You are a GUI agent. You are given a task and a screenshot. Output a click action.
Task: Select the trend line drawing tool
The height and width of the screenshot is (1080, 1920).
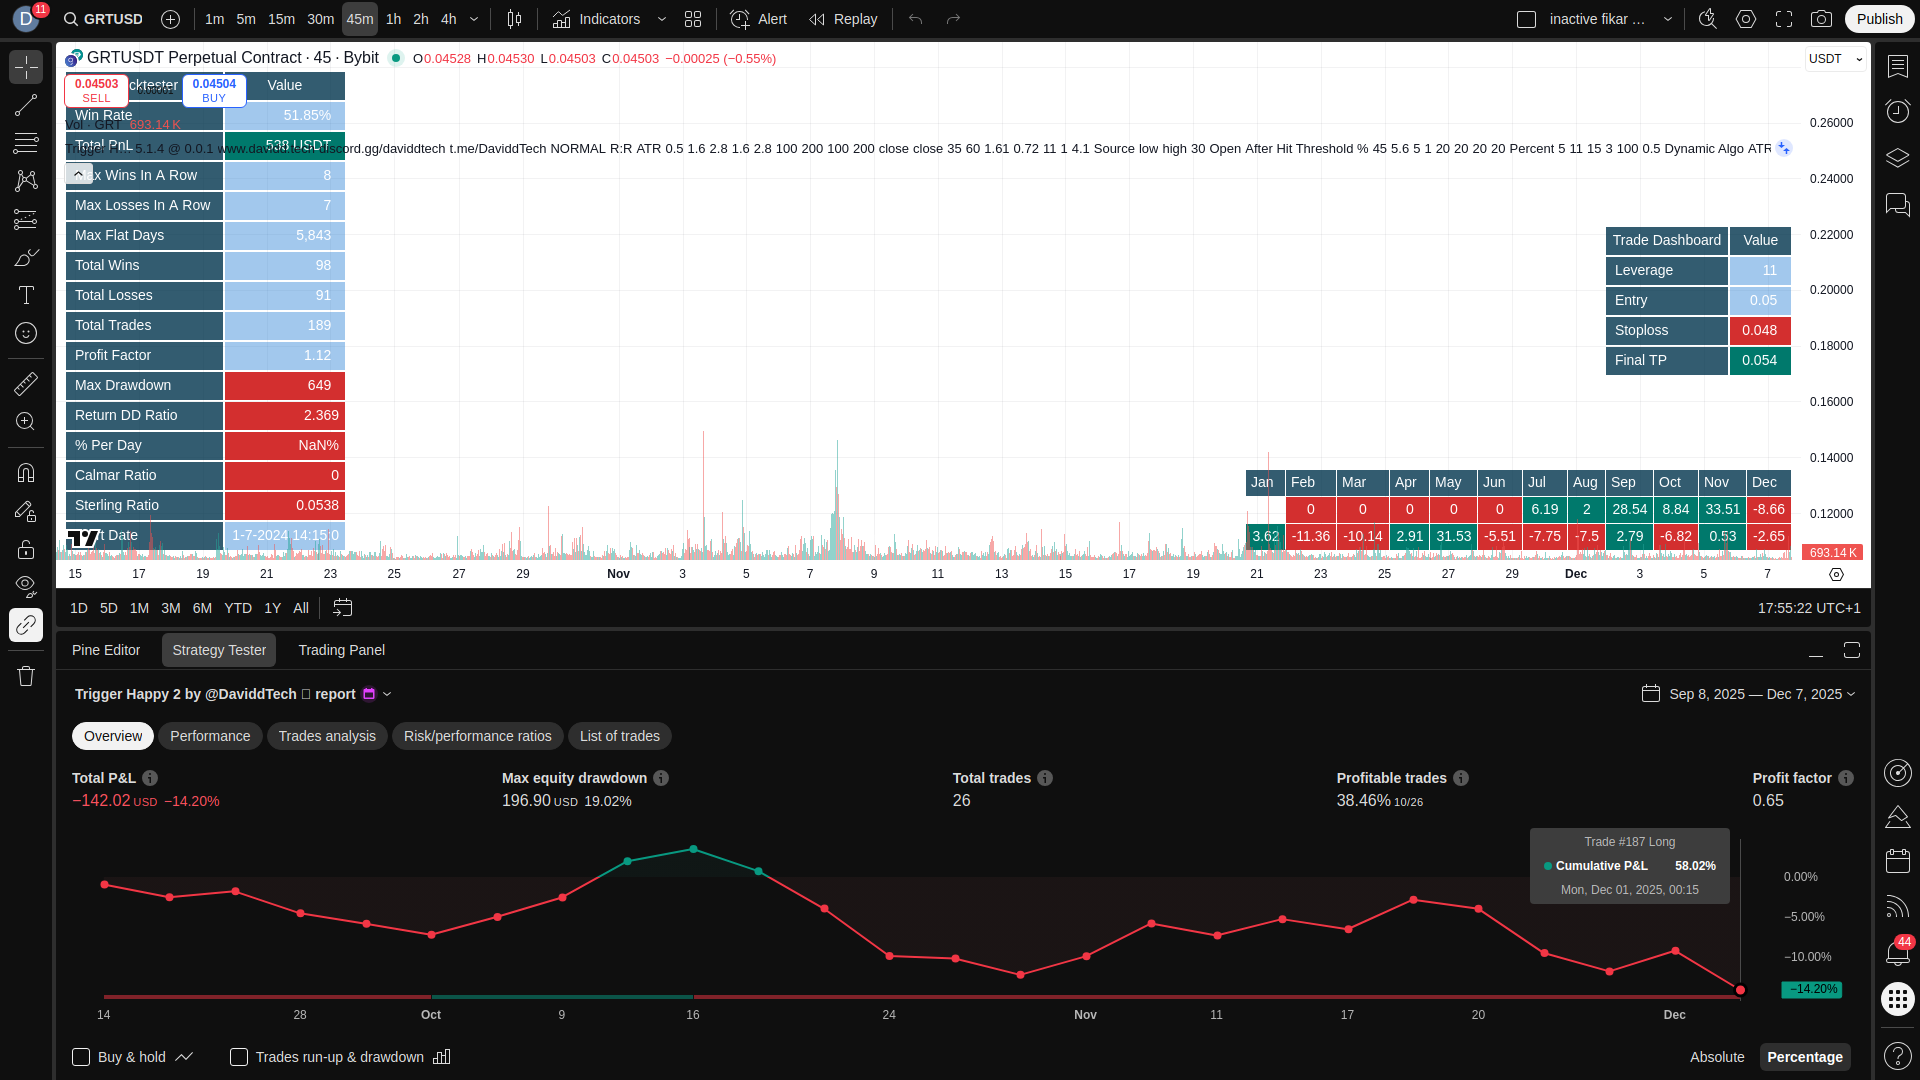(26, 105)
